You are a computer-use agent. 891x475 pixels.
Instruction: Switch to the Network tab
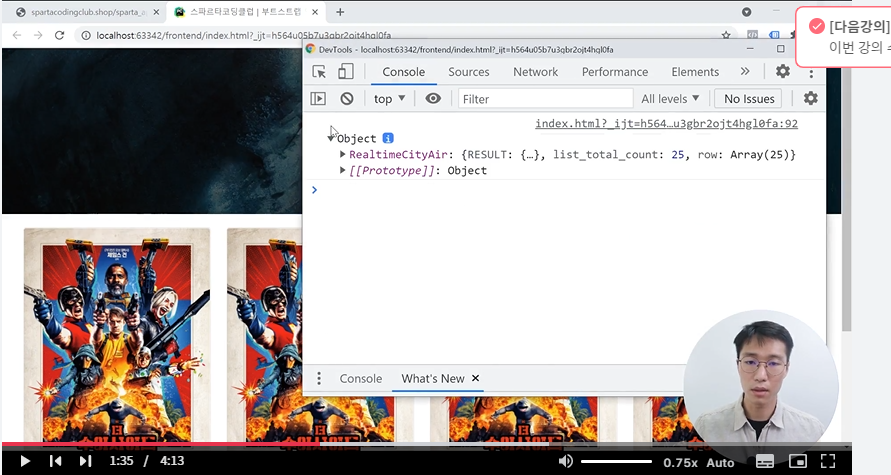(x=535, y=72)
